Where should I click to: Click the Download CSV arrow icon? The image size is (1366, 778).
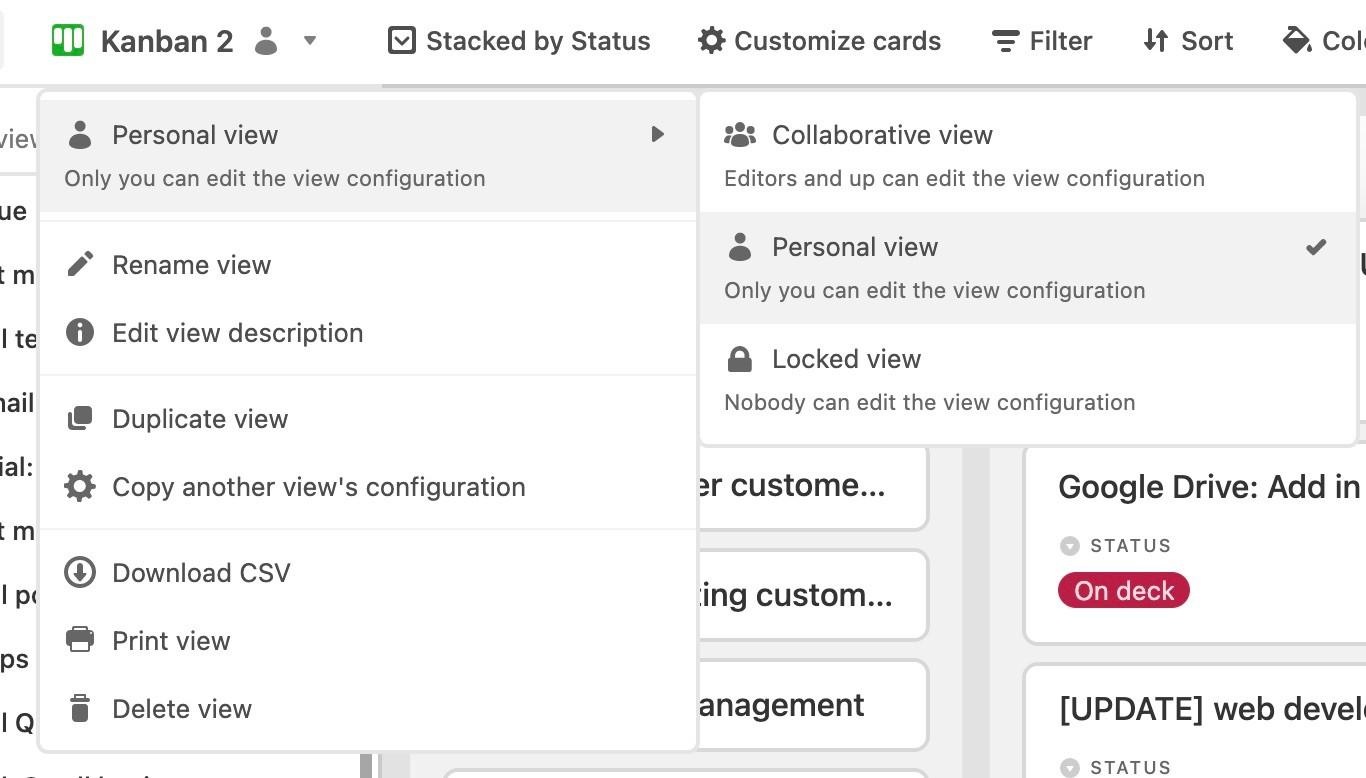point(80,573)
